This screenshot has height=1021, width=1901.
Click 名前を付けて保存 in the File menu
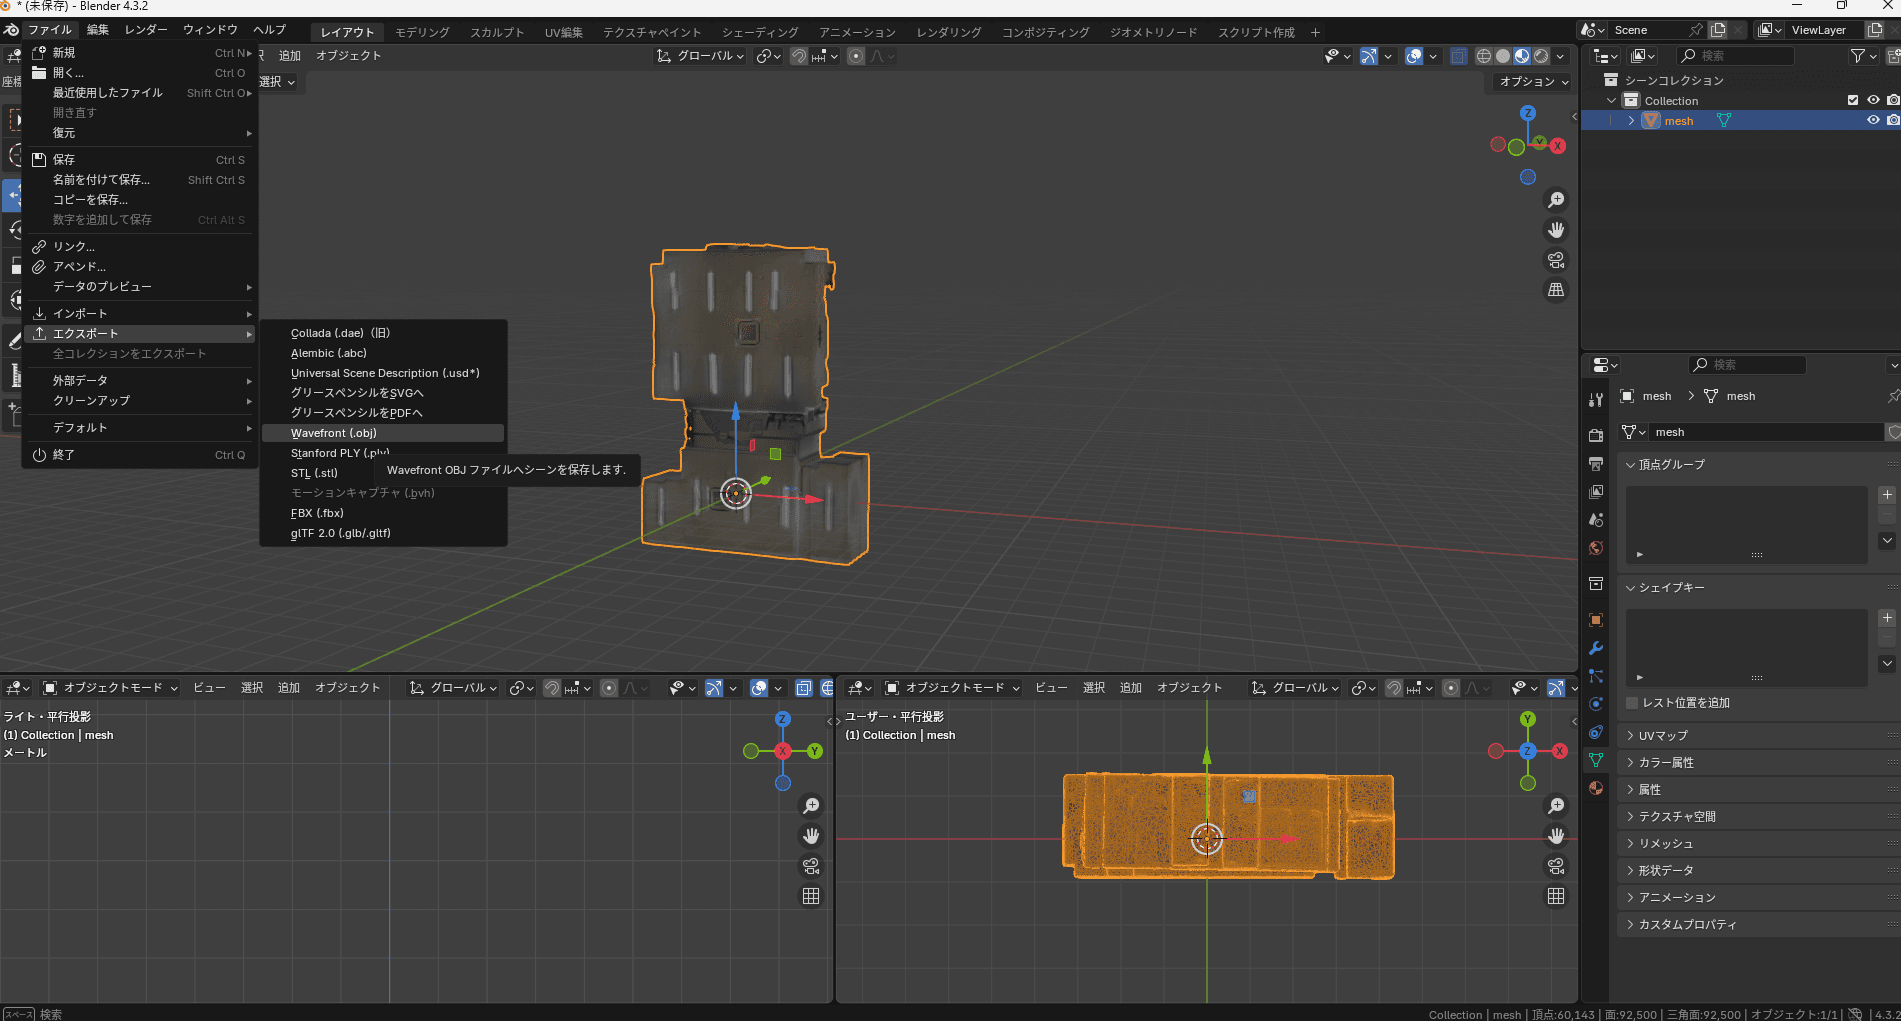[101, 180]
